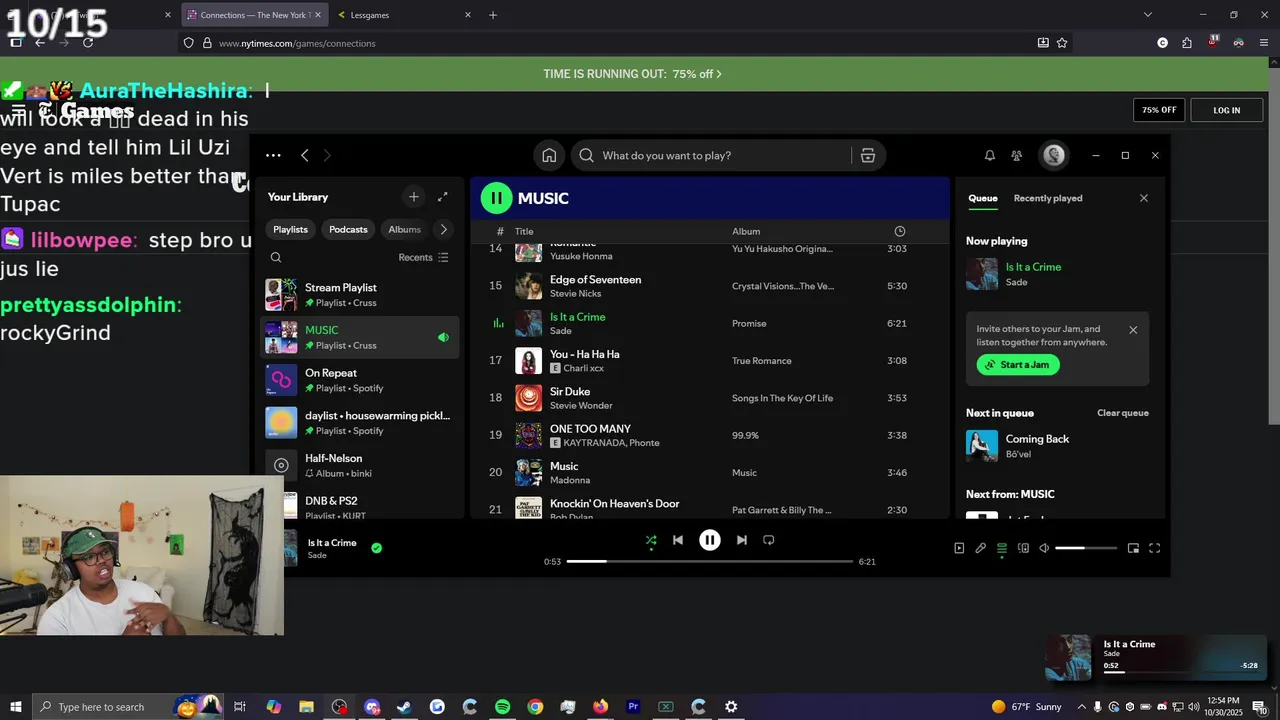
Task: Open Spotify from the Windows taskbar
Action: [502, 707]
